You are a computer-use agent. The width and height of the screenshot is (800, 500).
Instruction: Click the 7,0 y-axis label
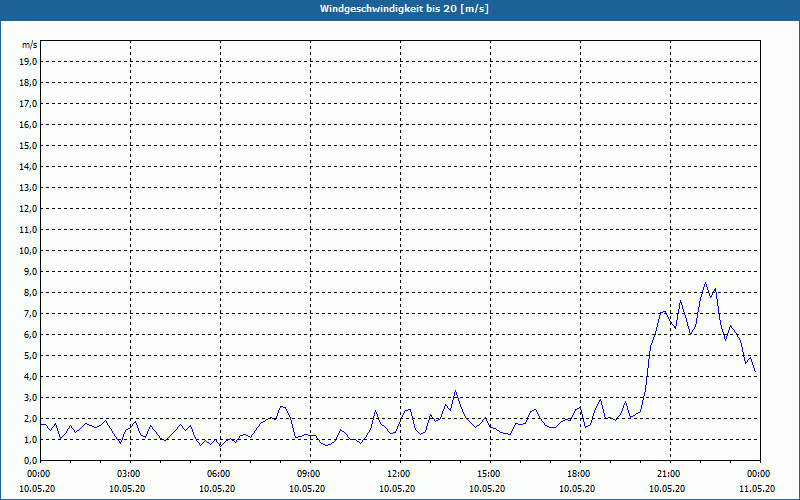pos(30,313)
